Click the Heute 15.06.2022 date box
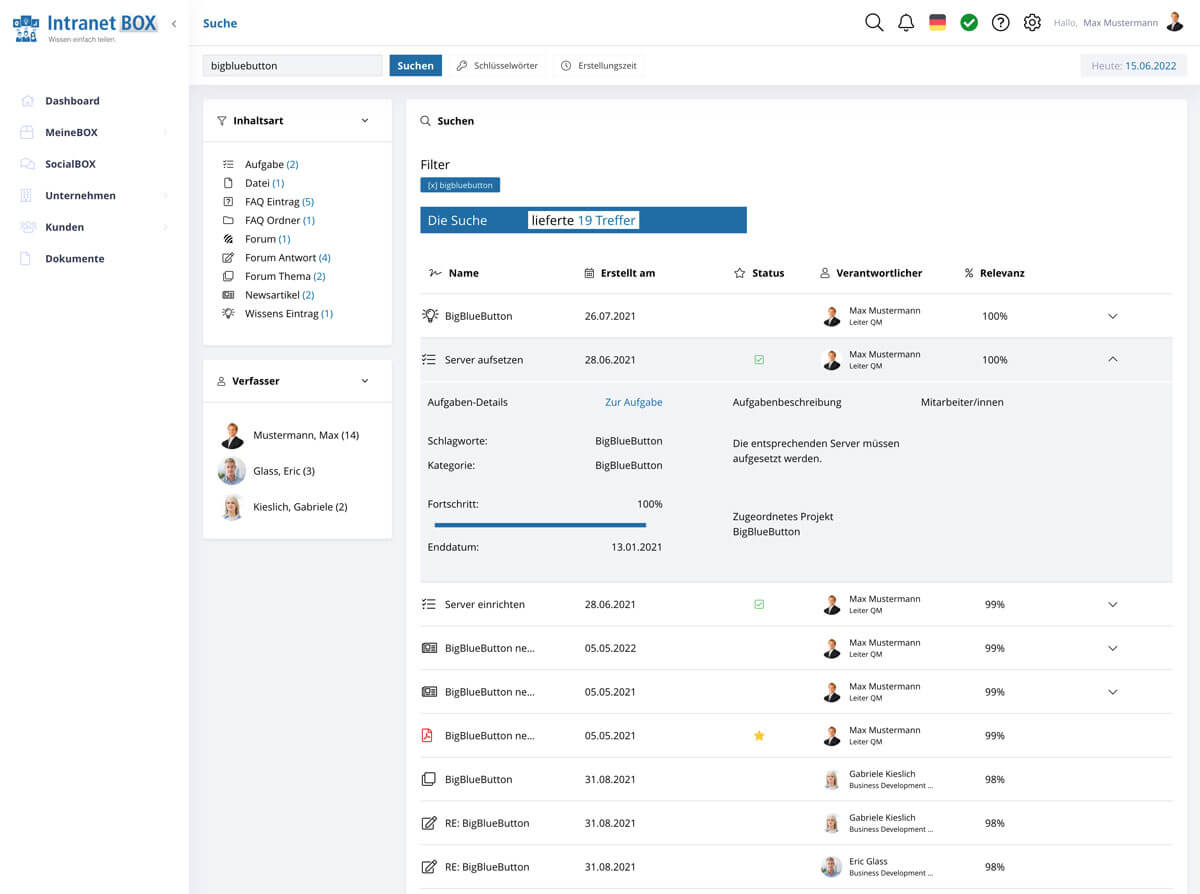 [x=1134, y=66]
